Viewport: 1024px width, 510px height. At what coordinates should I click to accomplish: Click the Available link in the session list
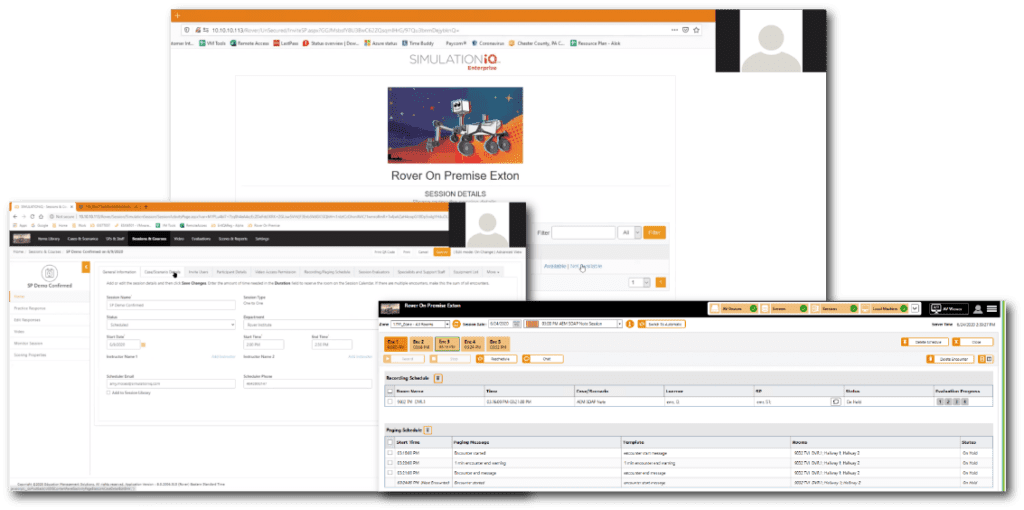coord(554,266)
